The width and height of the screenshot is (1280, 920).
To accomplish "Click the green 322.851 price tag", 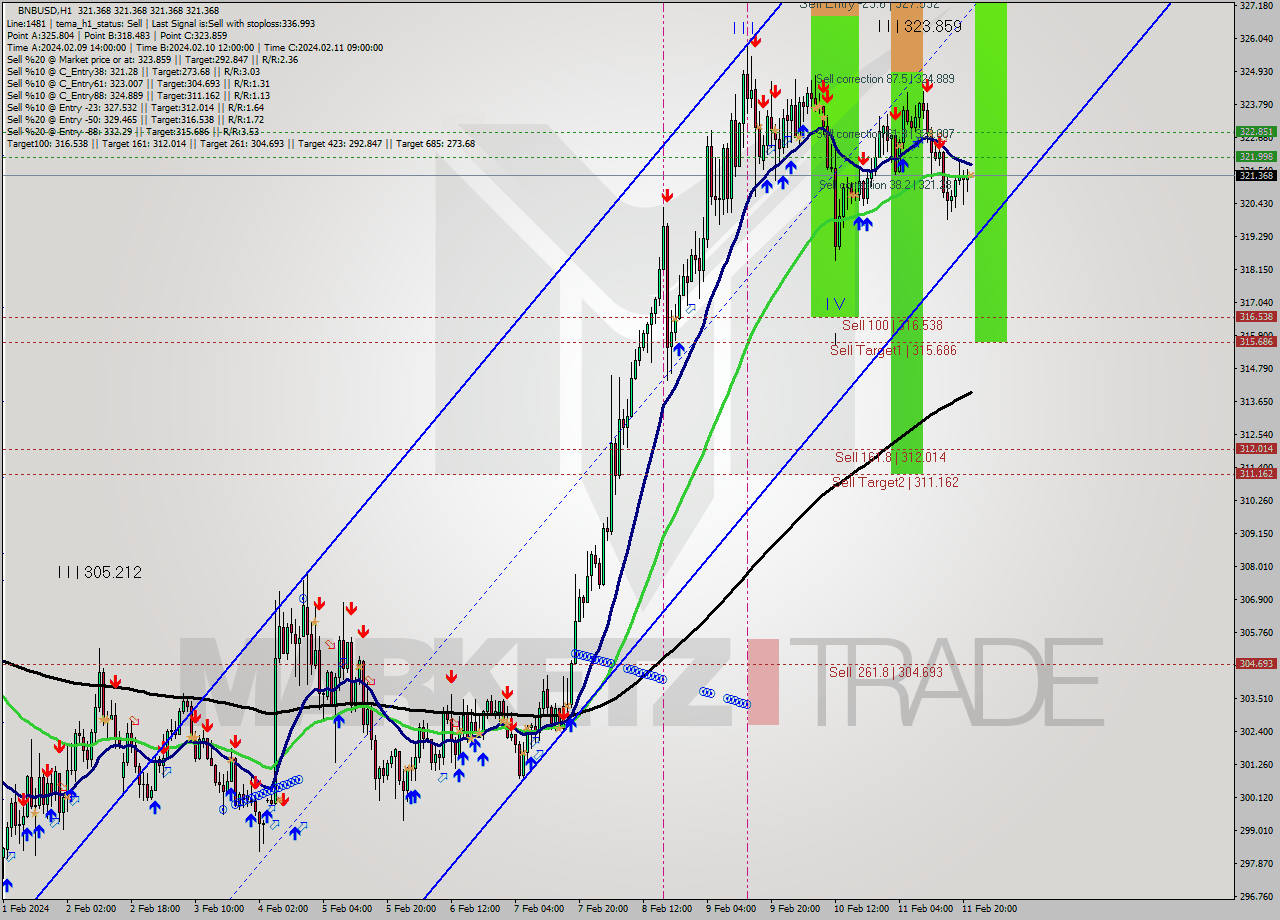I will pos(1256,131).
